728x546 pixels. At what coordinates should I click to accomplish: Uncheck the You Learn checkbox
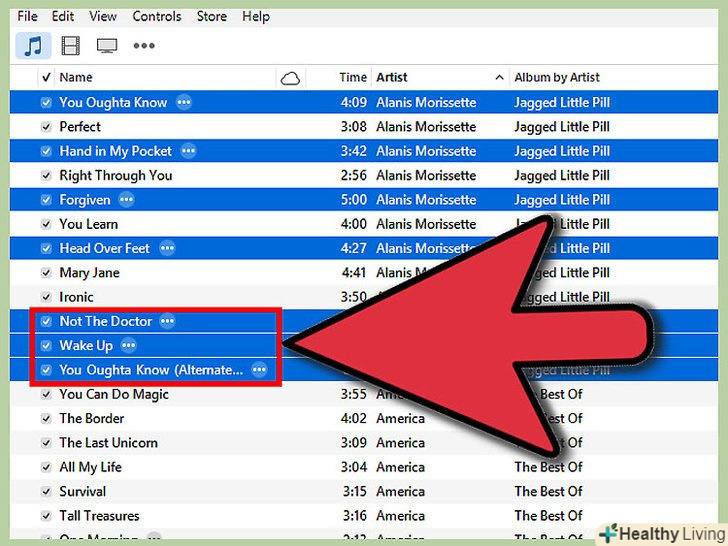click(x=46, y=224)
